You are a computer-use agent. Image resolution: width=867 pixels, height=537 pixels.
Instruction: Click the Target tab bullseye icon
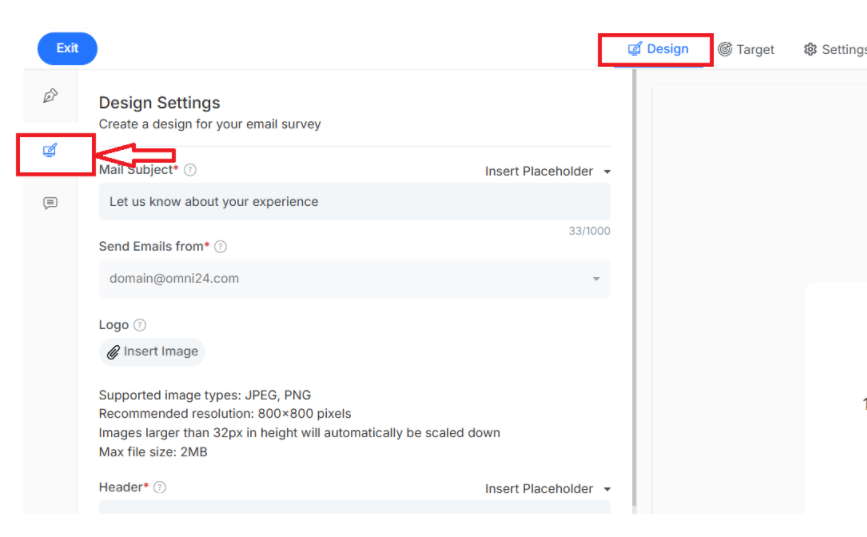tap(725, 49)
